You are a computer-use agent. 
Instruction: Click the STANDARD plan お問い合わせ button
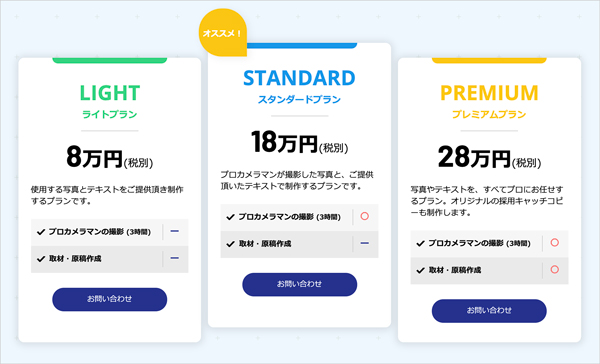(300, 284)
